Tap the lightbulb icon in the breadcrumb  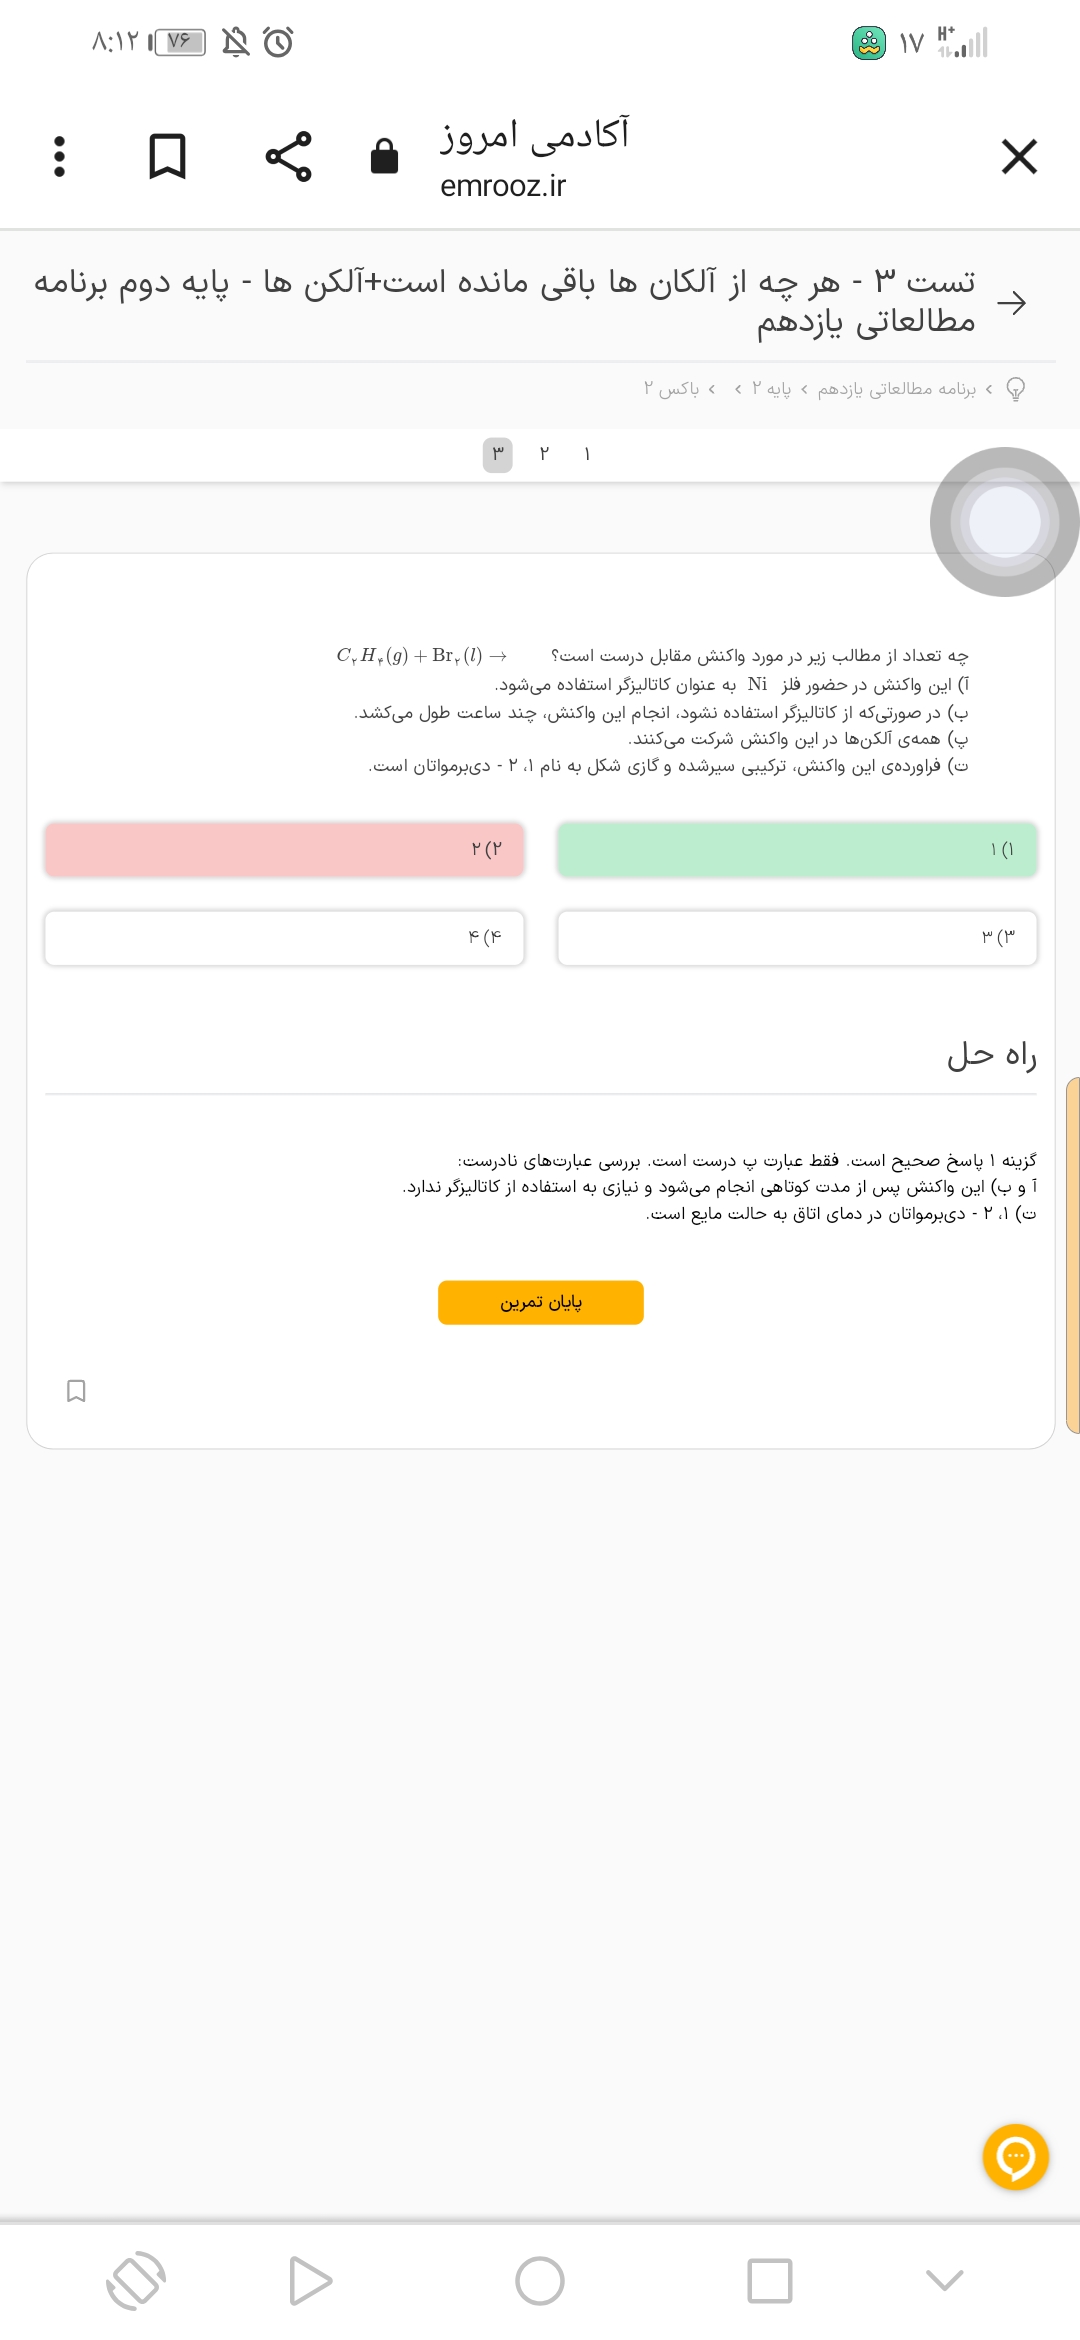point(1015,389)
